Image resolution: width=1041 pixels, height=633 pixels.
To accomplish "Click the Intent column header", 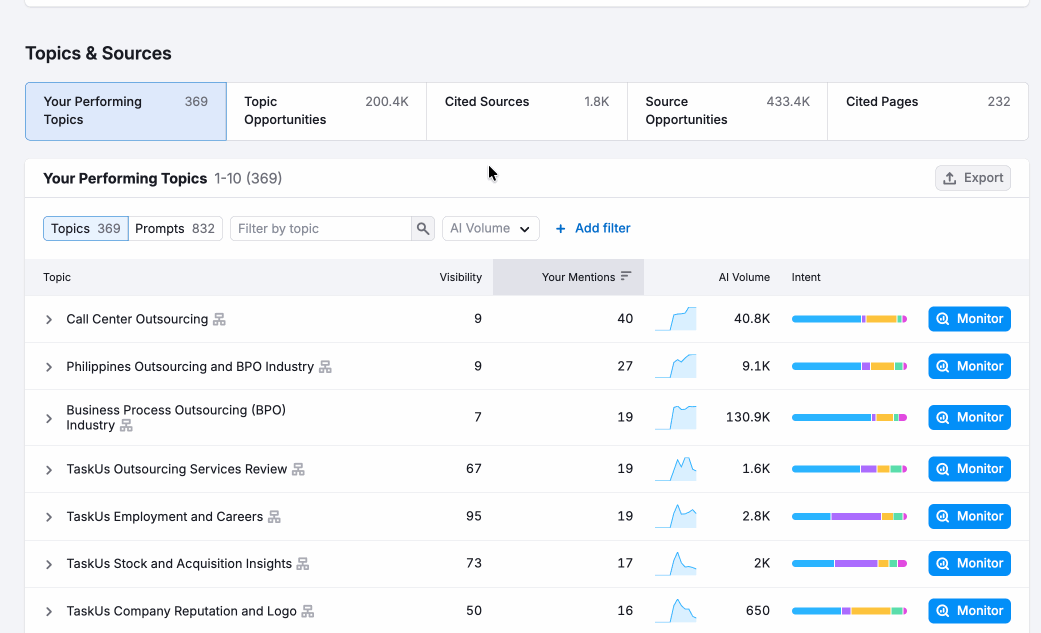I will [806, 277].
